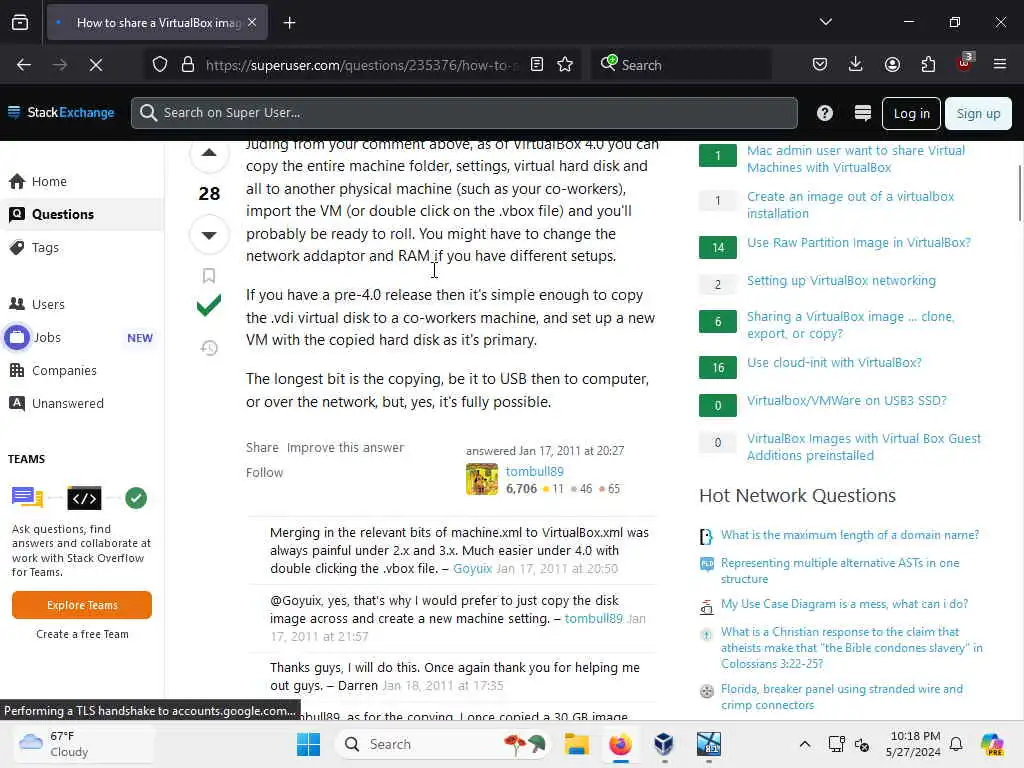Close the VirtualBox question tab
1024x768 pixels.
pyautogui.click(x=252, y=23)
